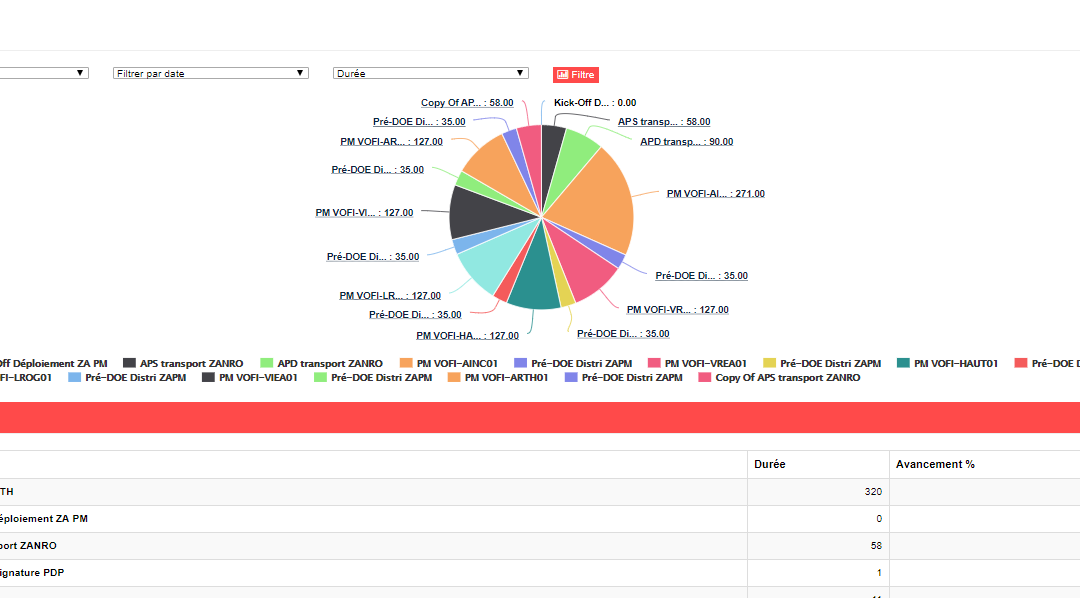Click the 'APS transp... : 58.00' chart label
This screenshot has width=1080, height=598.
click(x=664, y=122)
